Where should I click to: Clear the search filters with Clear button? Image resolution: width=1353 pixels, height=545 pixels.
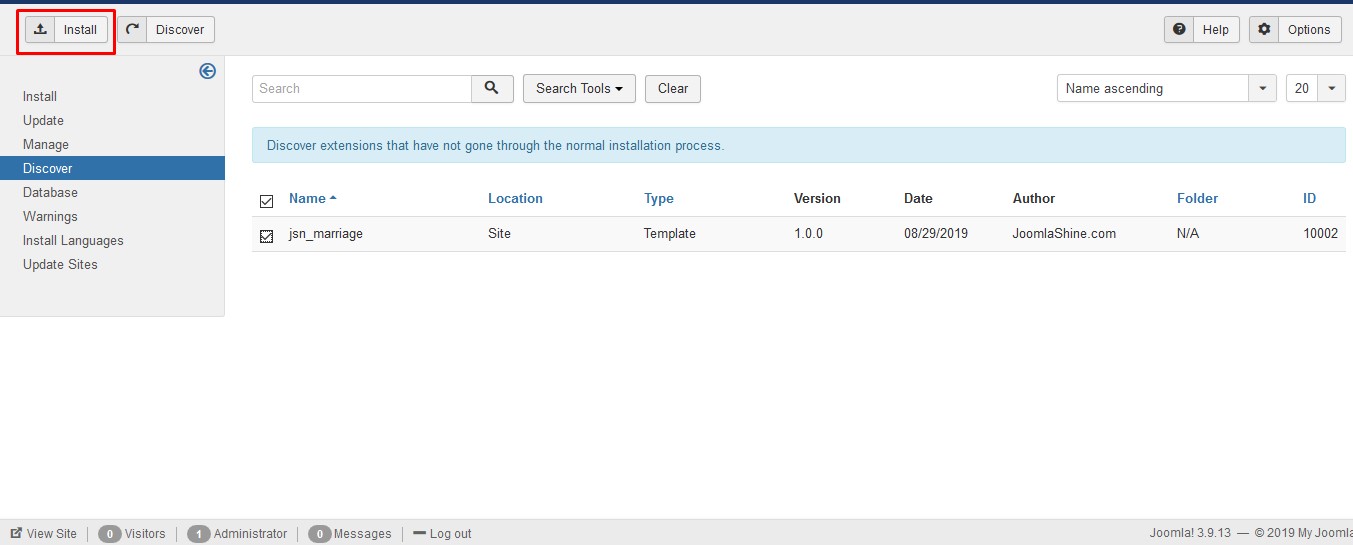click(673, 88)
